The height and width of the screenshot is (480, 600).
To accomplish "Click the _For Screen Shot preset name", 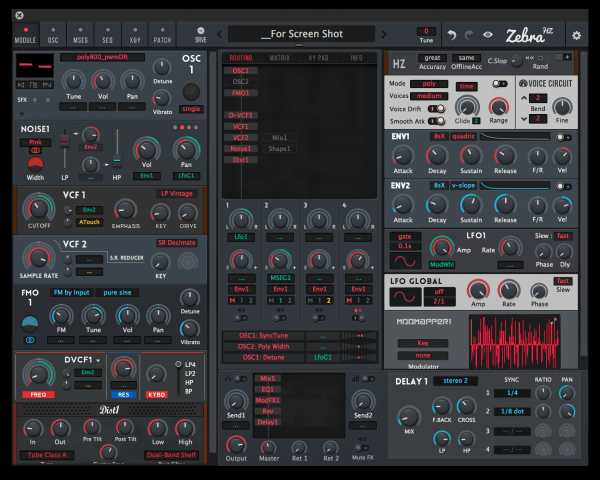I will click(x=302, y=34).
